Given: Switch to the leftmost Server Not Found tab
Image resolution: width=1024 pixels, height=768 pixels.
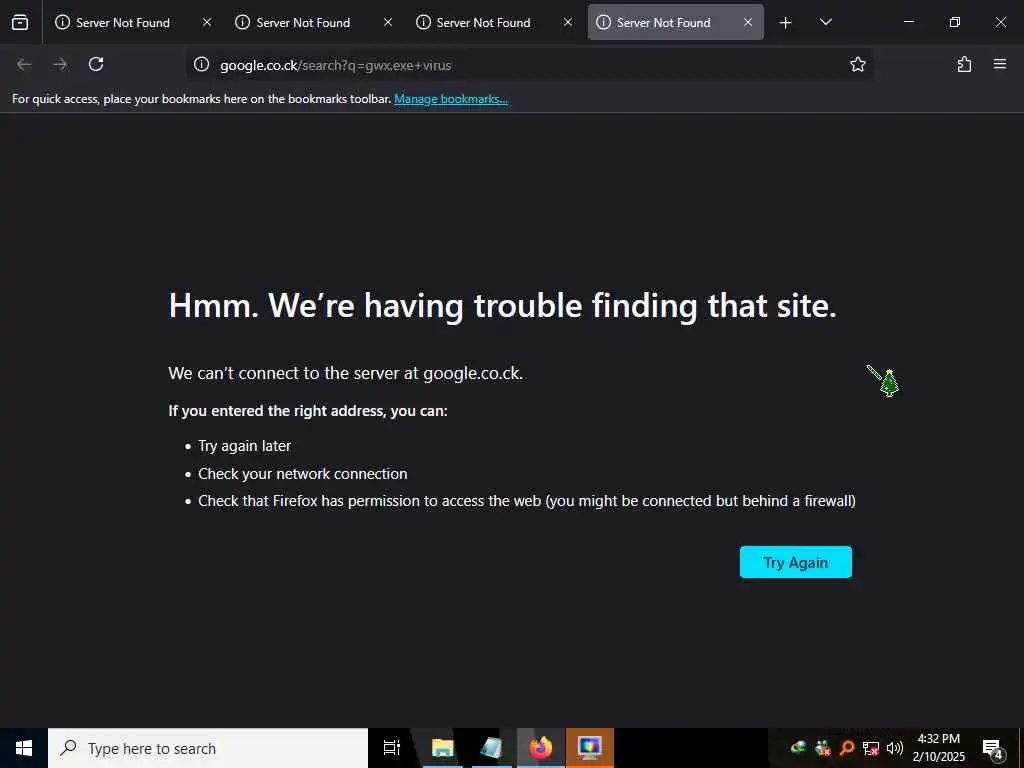Looking at the screenshot, I should click(x=133, y=22).
